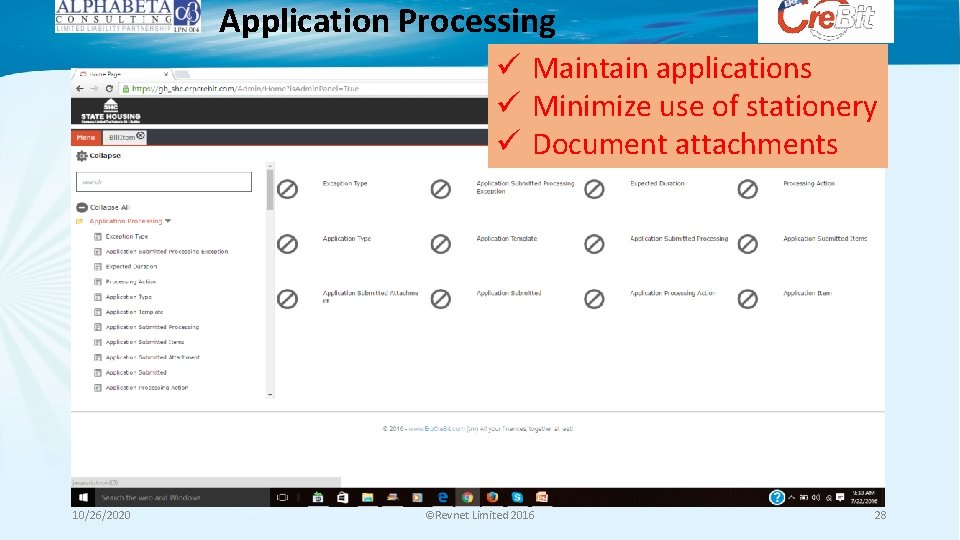The image size is (960, 540).
Task: Click browser back arrow
Action: click(80, 89)
